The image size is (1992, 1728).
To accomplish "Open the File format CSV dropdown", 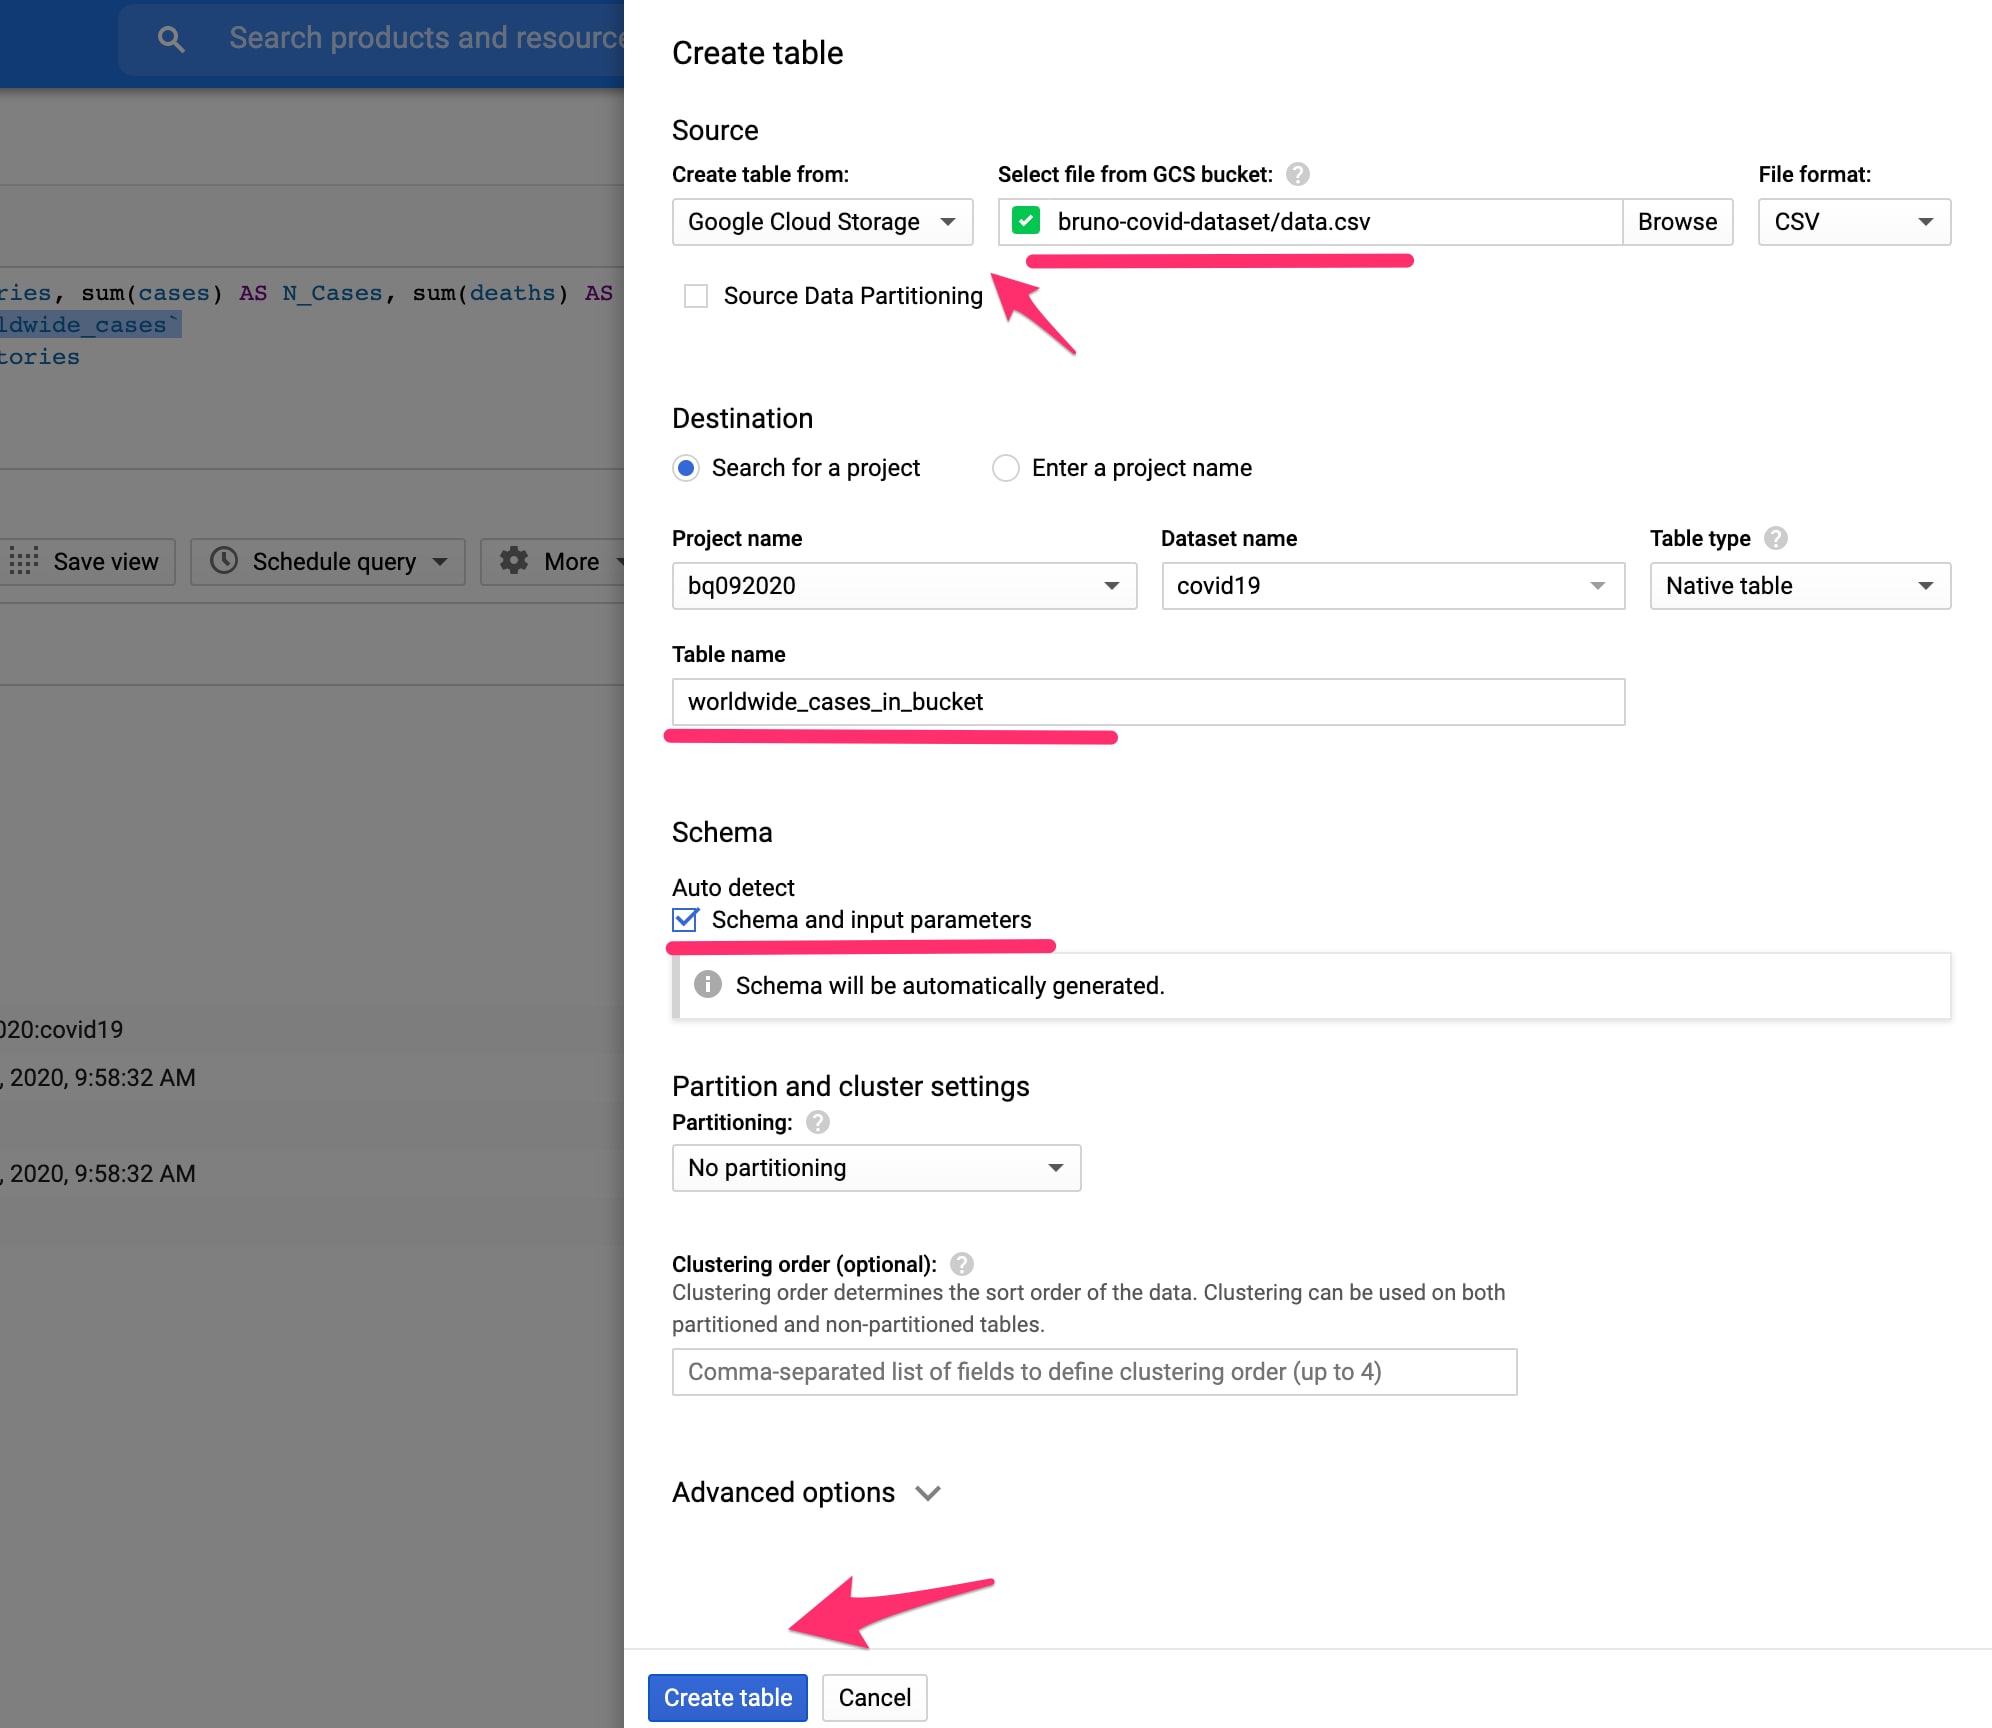I will tap(1853, 222).
